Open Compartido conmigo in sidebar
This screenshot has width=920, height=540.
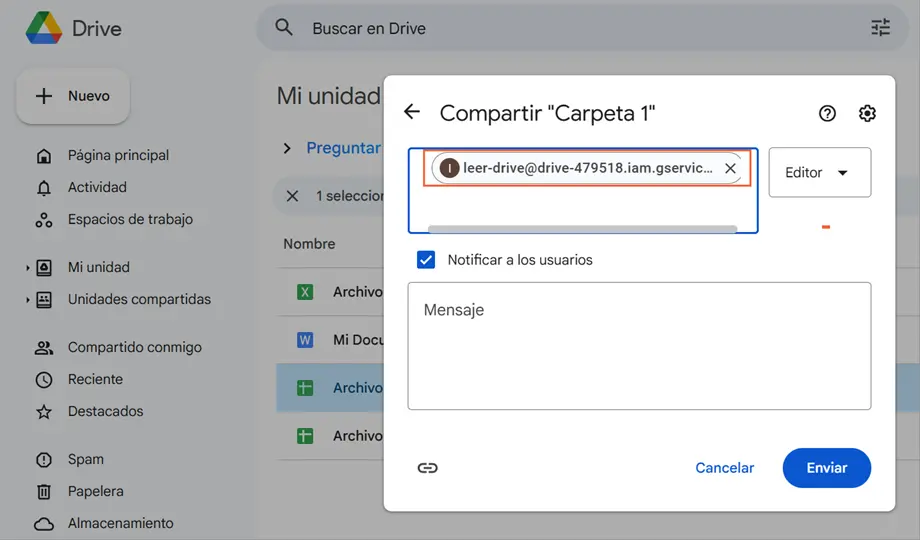134,347
